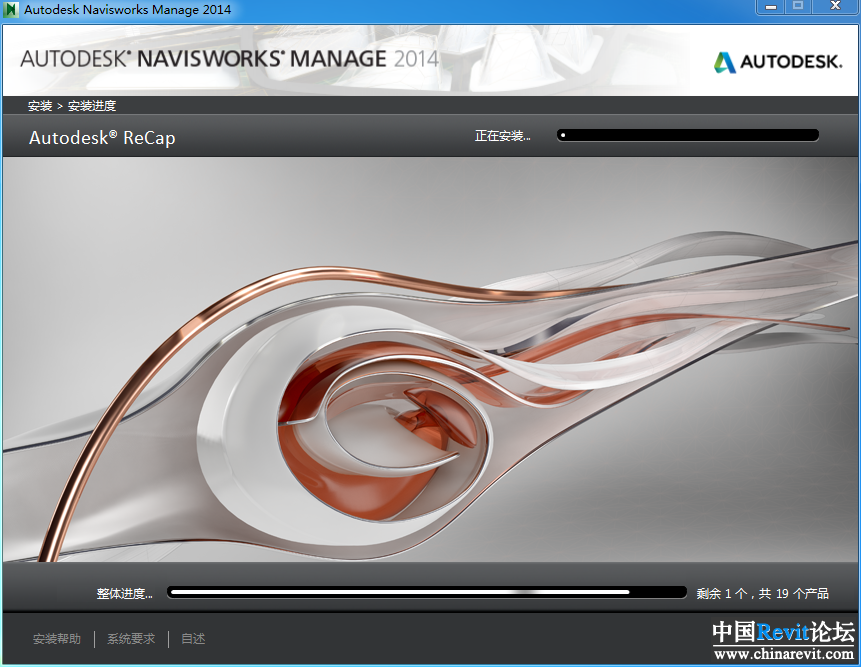Close the installer with the red X

(836, 7)
